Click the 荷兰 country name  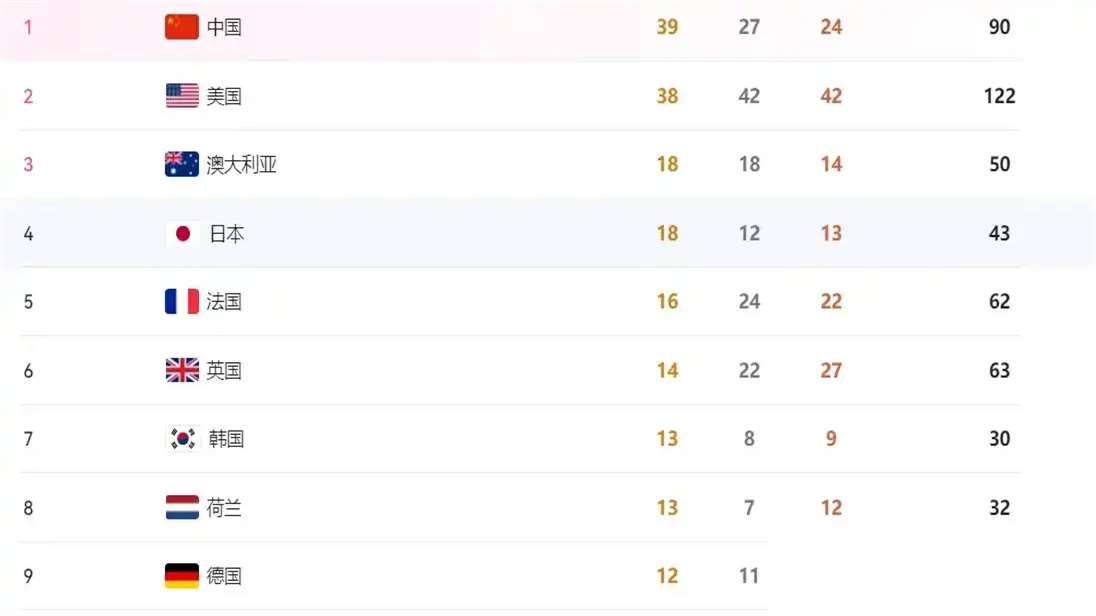(x=224, y=508)
